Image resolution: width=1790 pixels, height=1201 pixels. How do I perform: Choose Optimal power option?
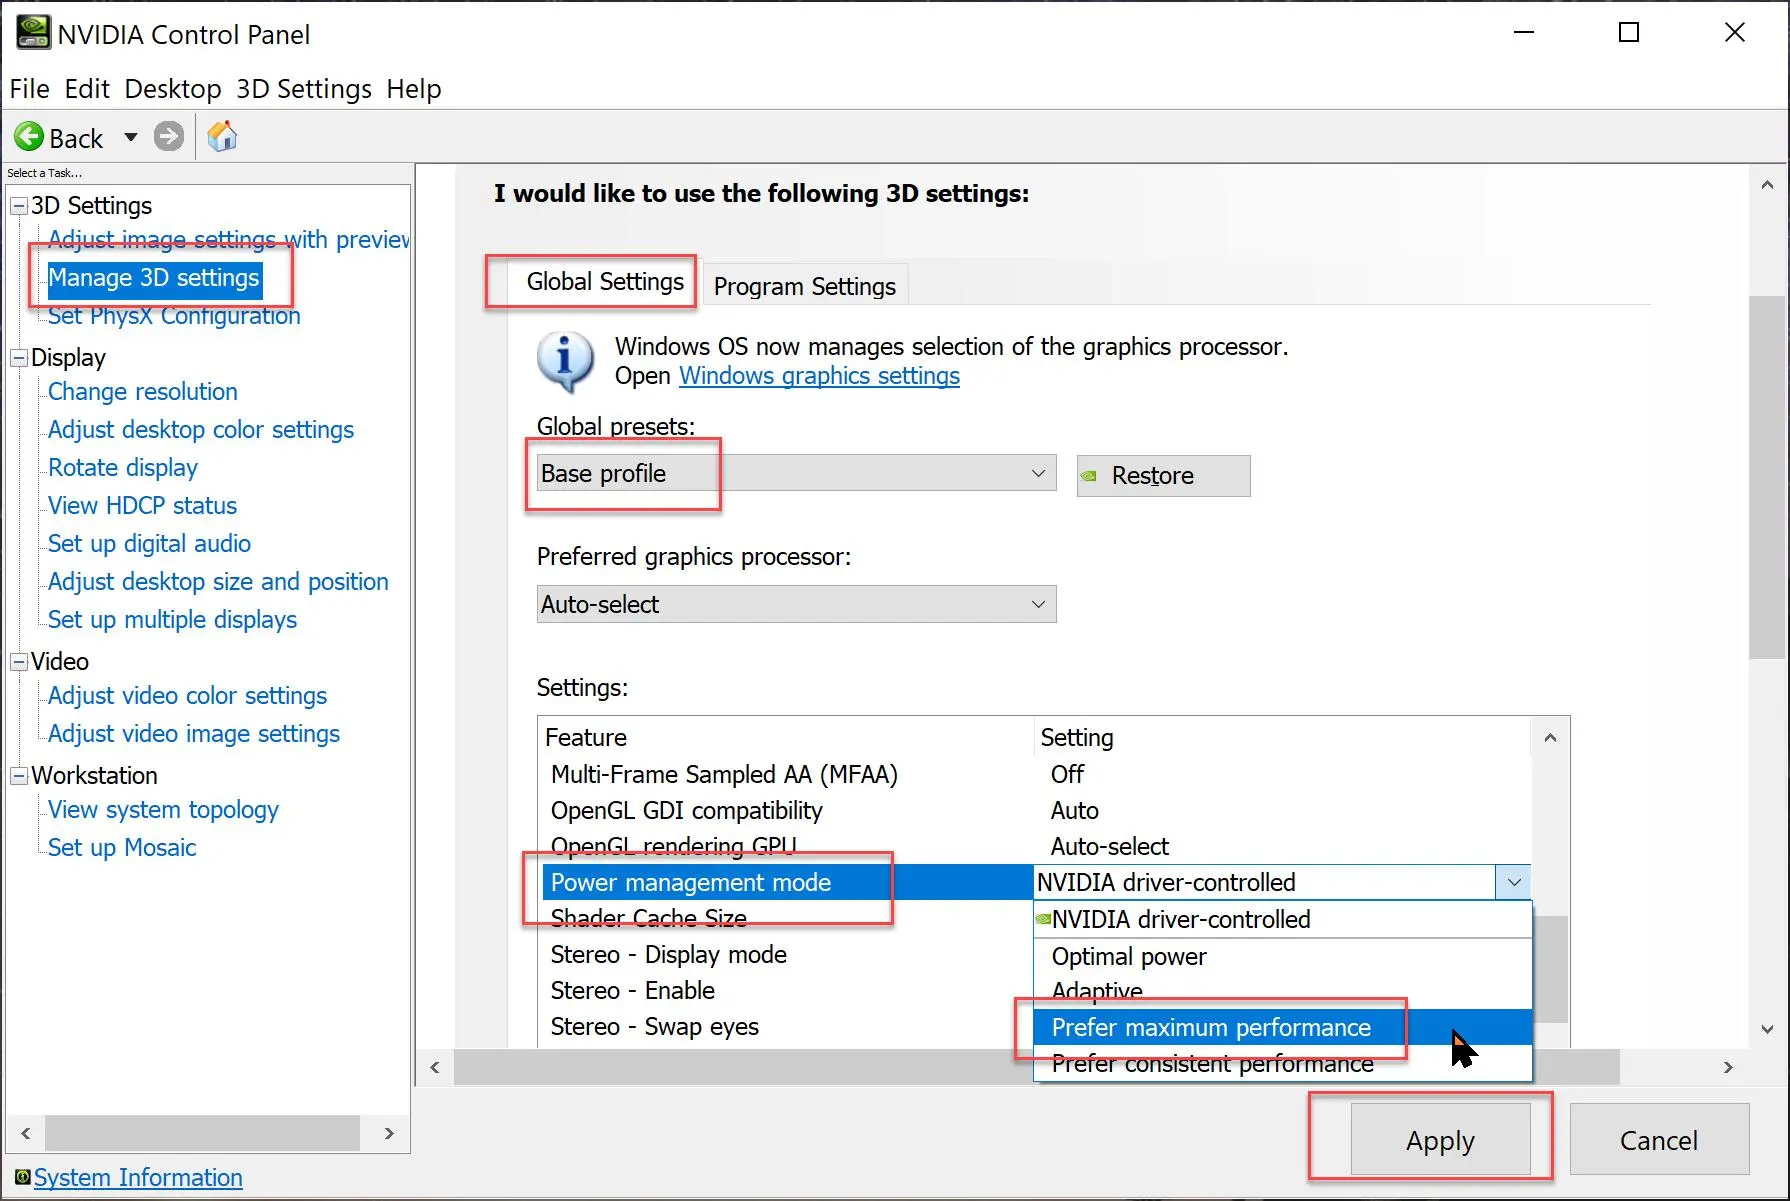1283,957
